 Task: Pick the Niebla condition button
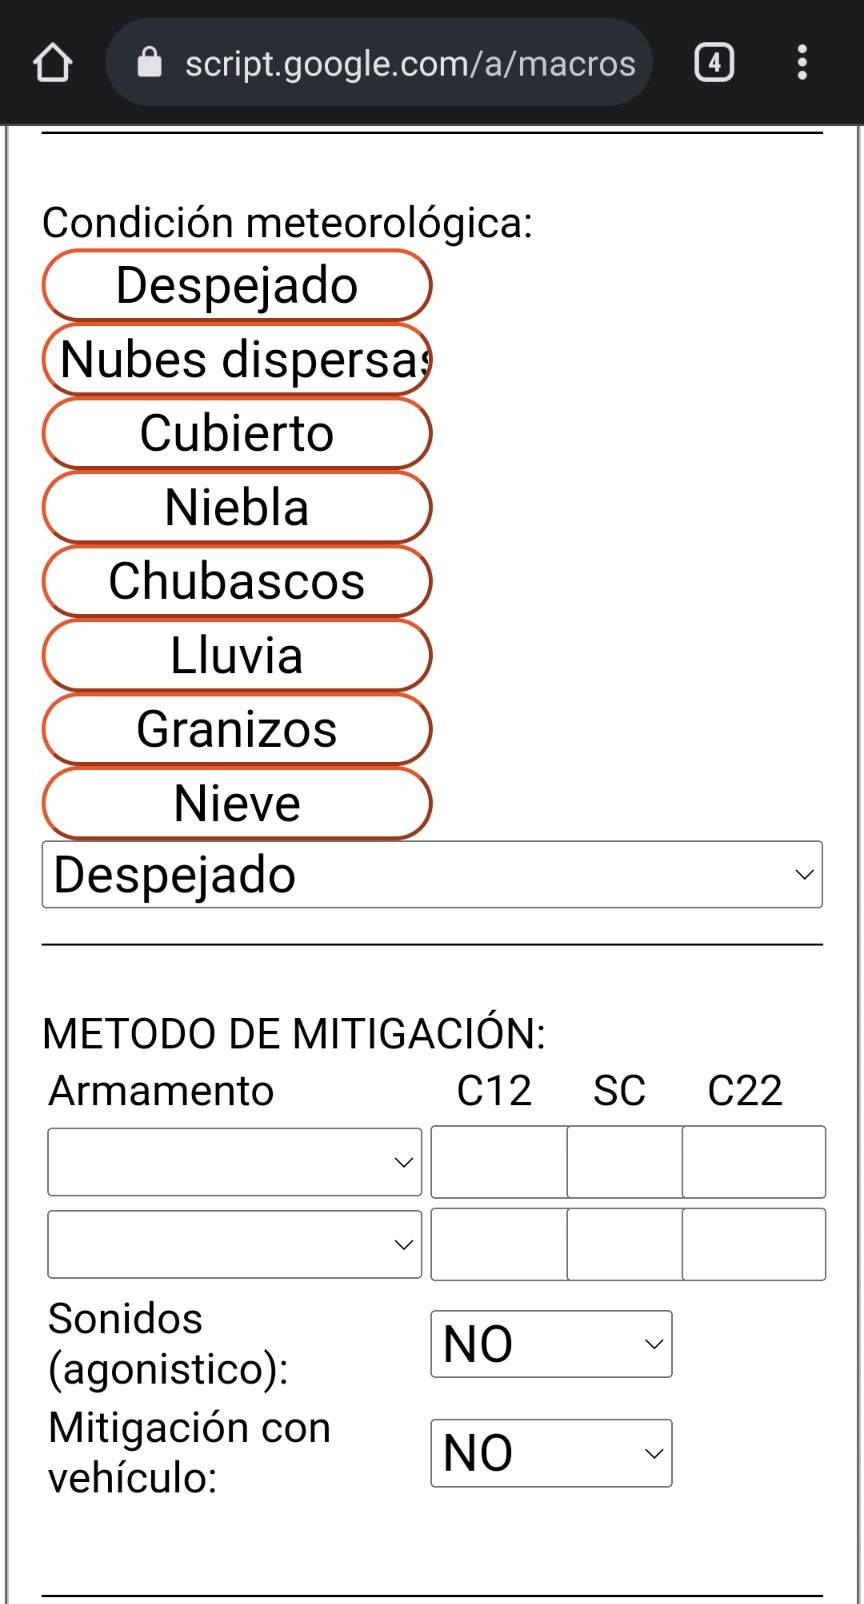(237, 507)
